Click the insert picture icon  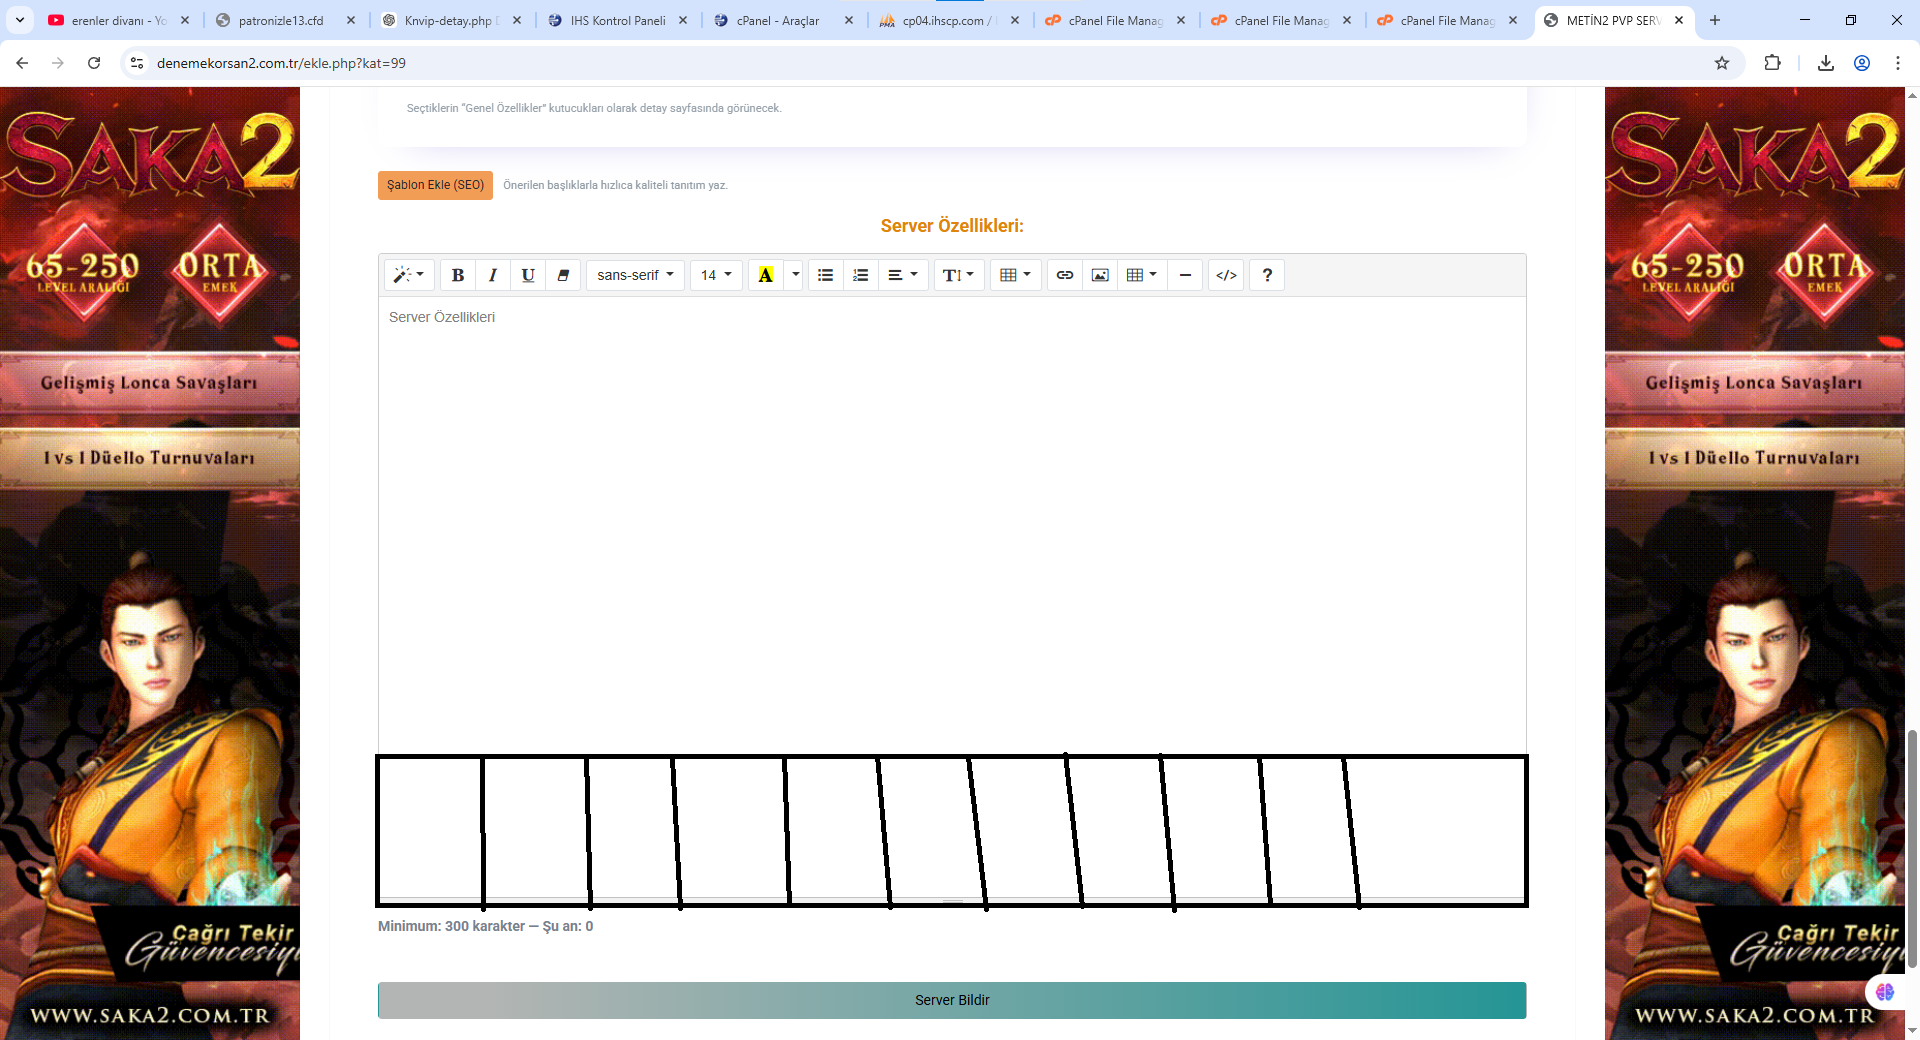pyautogui.click(x=1100, y=275)
